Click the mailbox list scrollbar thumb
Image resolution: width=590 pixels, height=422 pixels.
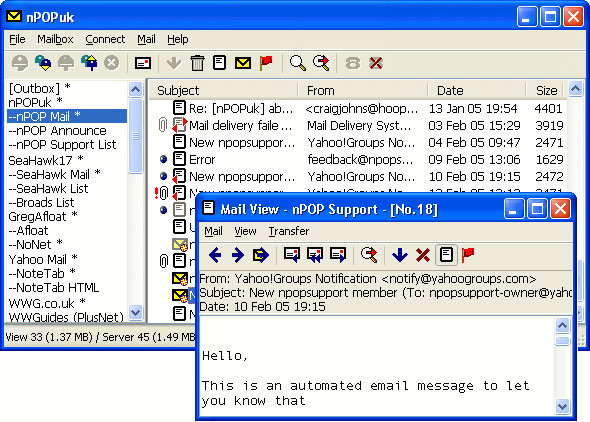[x=135, y=135]
